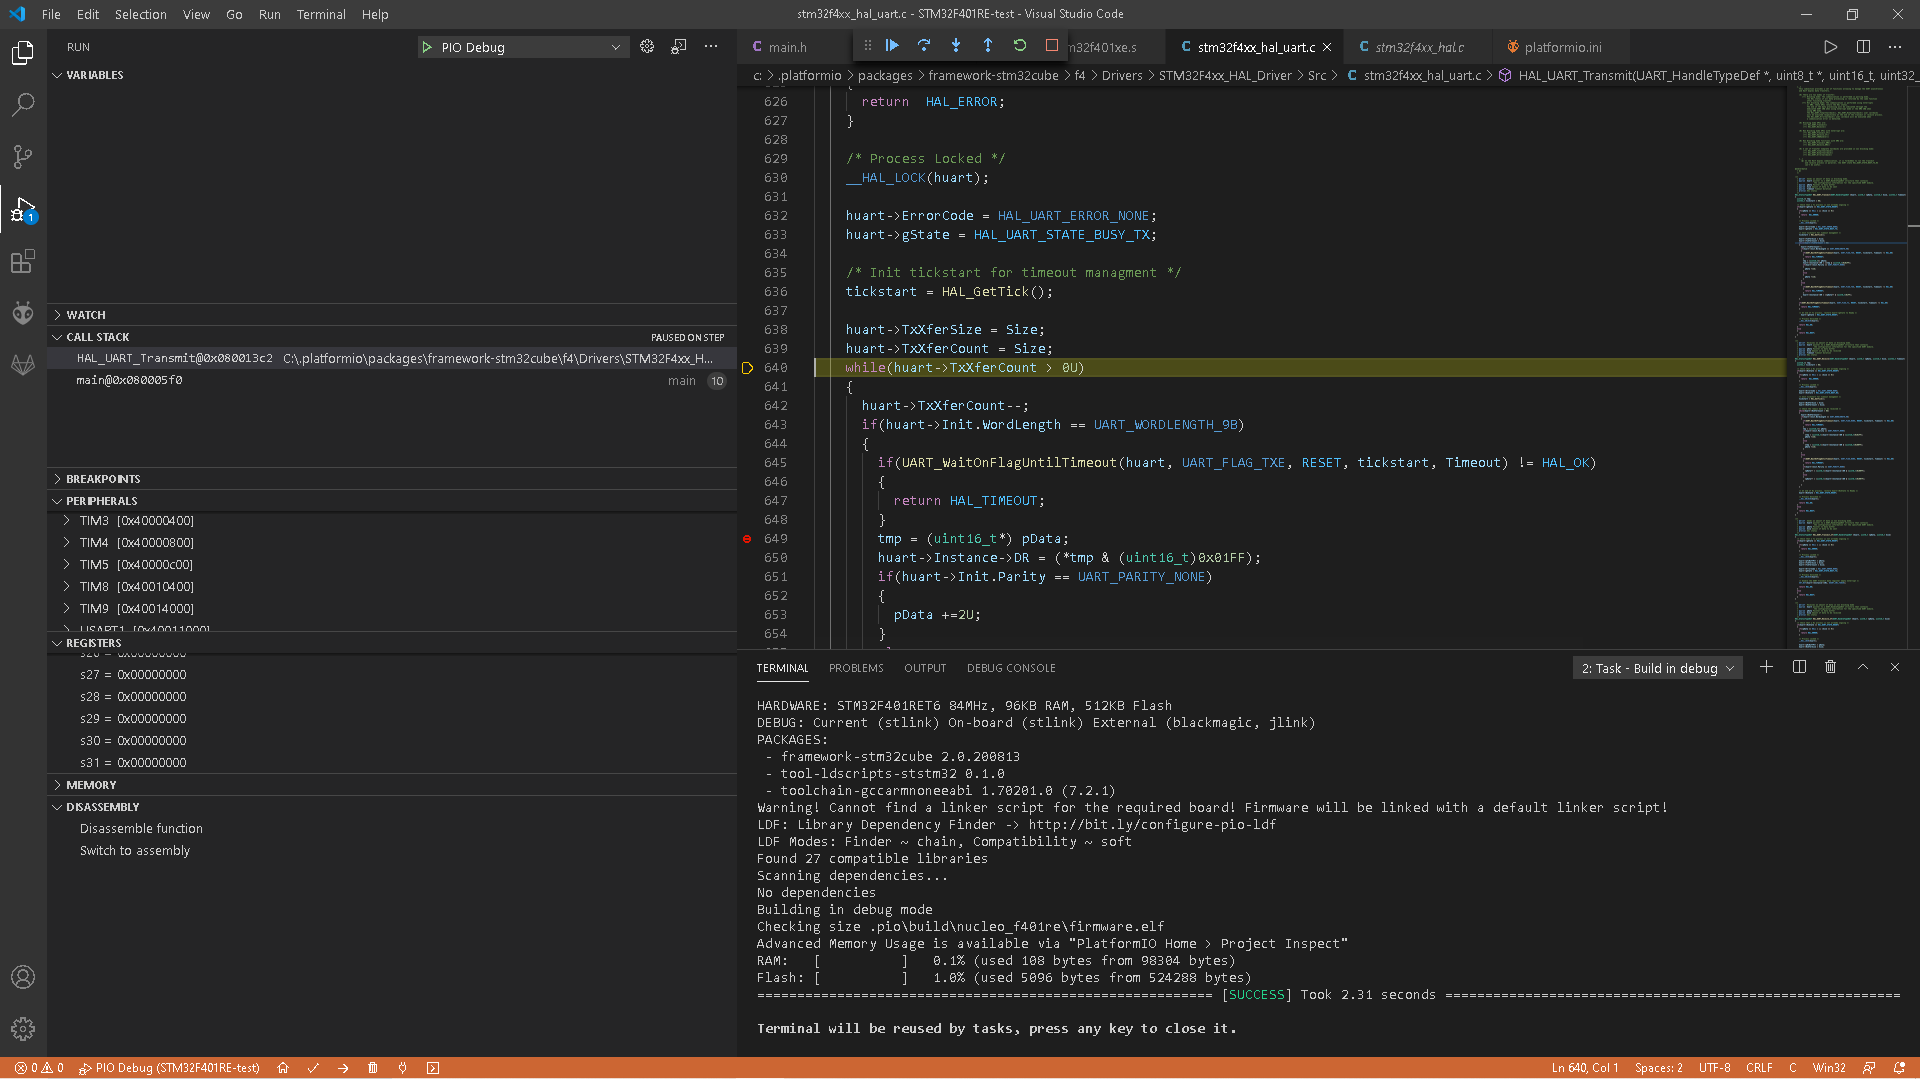This screenshot has height=1079, width=1920.
Task: Open PlatformIO Home from the status bar
Action: point(283,1068)
